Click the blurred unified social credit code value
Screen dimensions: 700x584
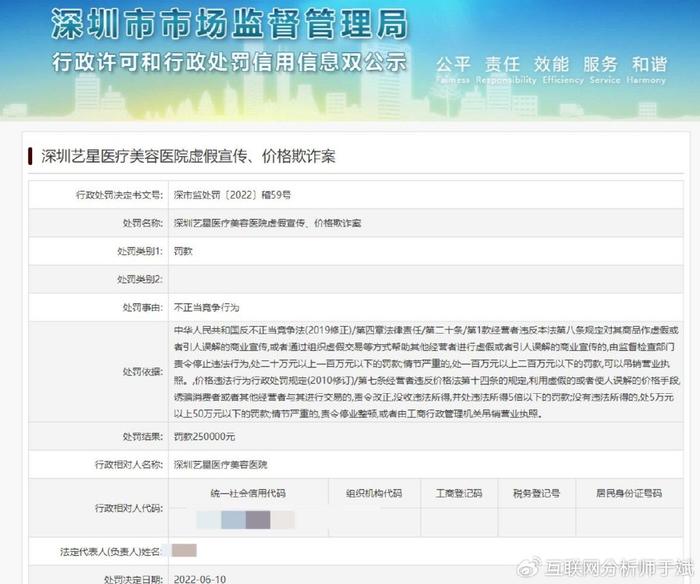point(246,520)
